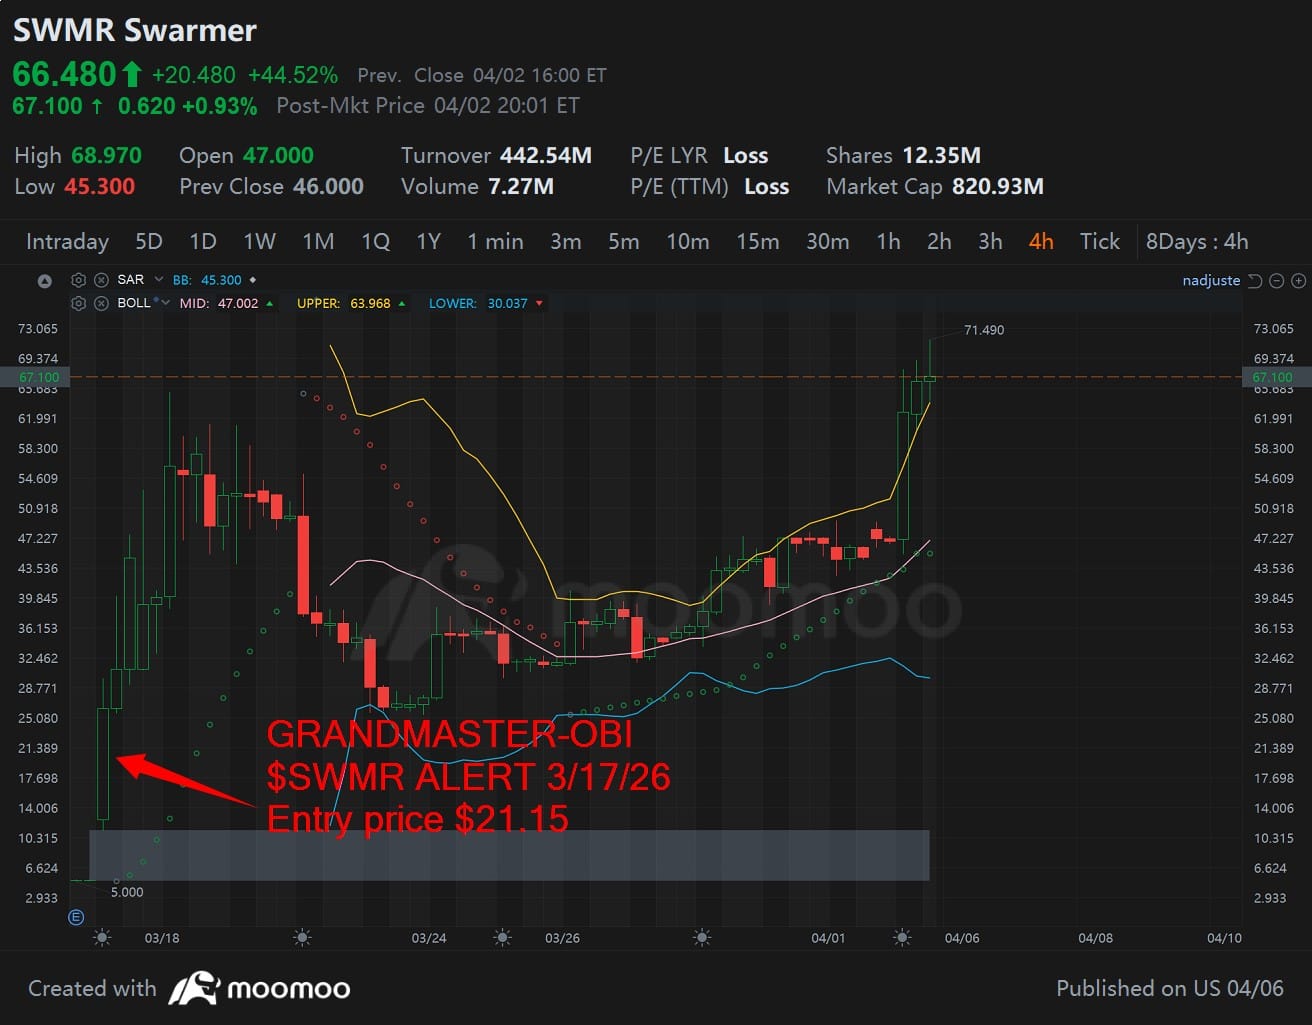Remove the BOLL indicator with its X icon
This screenshot has width=1312, height=1025.
pyautogui.click(x=101, y=303)
